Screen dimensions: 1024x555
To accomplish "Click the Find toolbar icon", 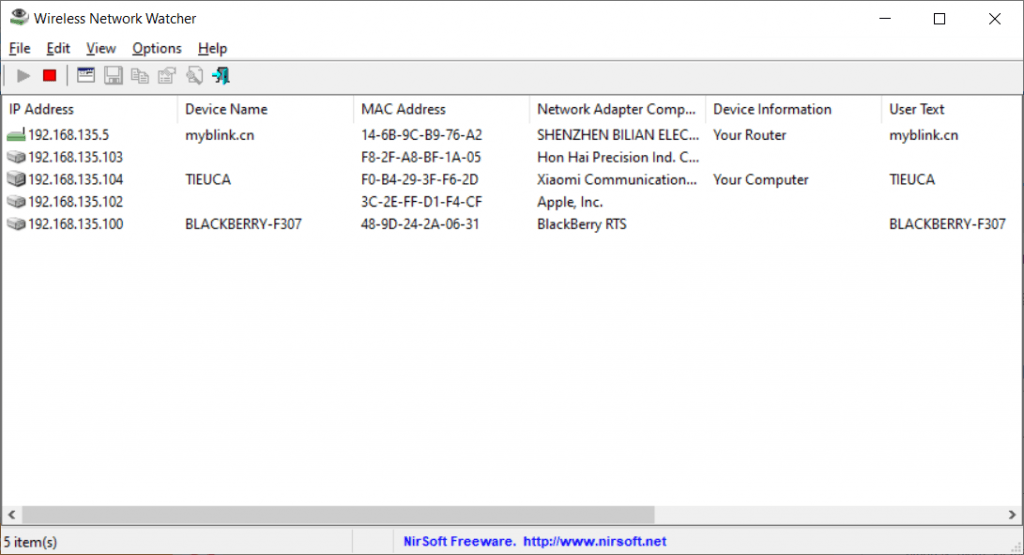I will (194, 75).
